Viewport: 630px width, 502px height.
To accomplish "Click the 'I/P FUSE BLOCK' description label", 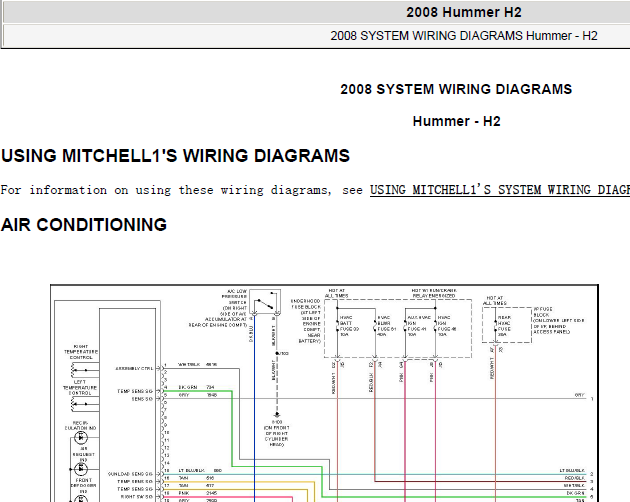I will point(559,320).
